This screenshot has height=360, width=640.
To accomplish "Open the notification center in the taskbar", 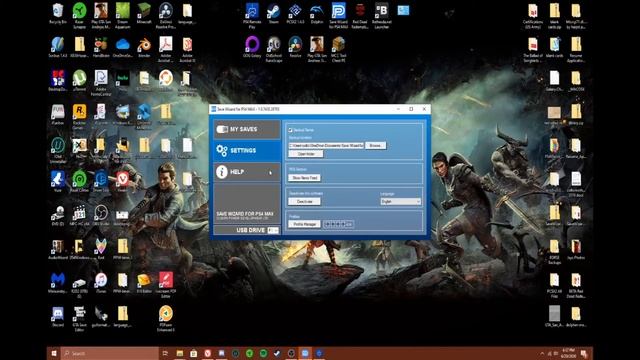I will tap(584, 353).
